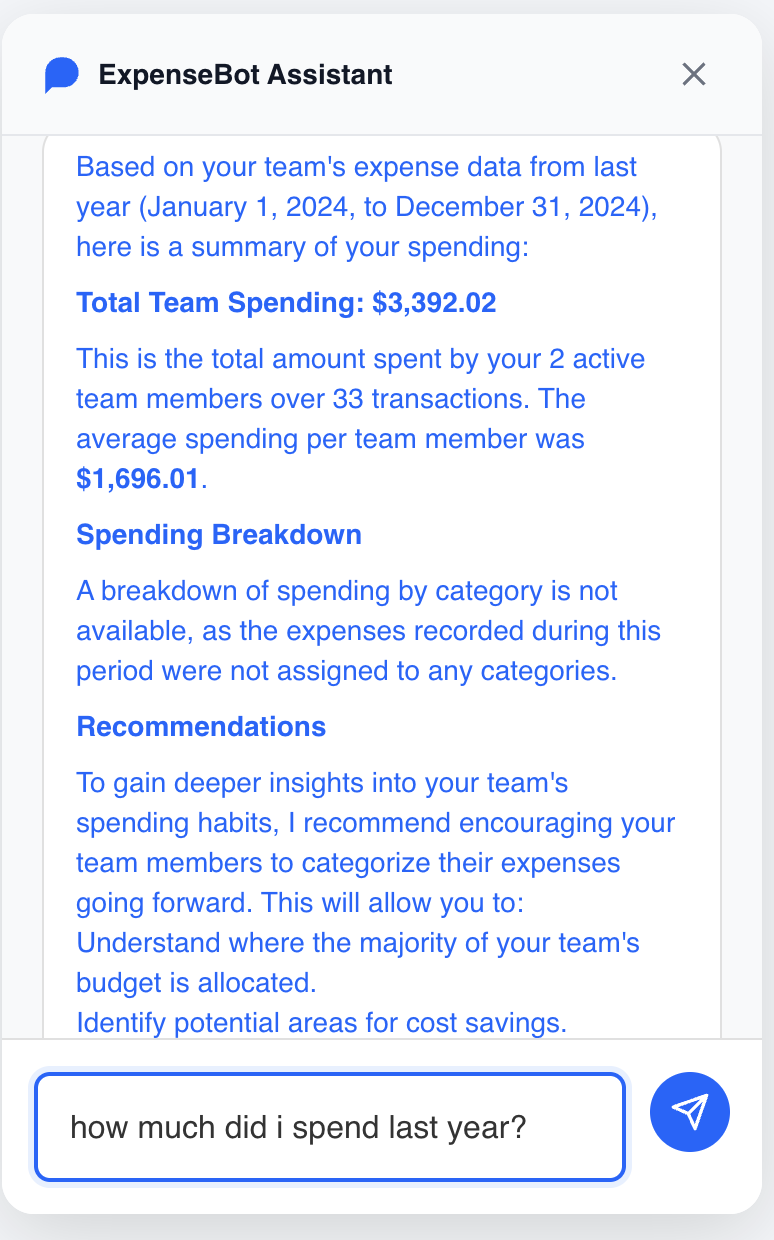Click the assistant branding icon in the header
774x1240 pixels.
(x=61, y=74)
